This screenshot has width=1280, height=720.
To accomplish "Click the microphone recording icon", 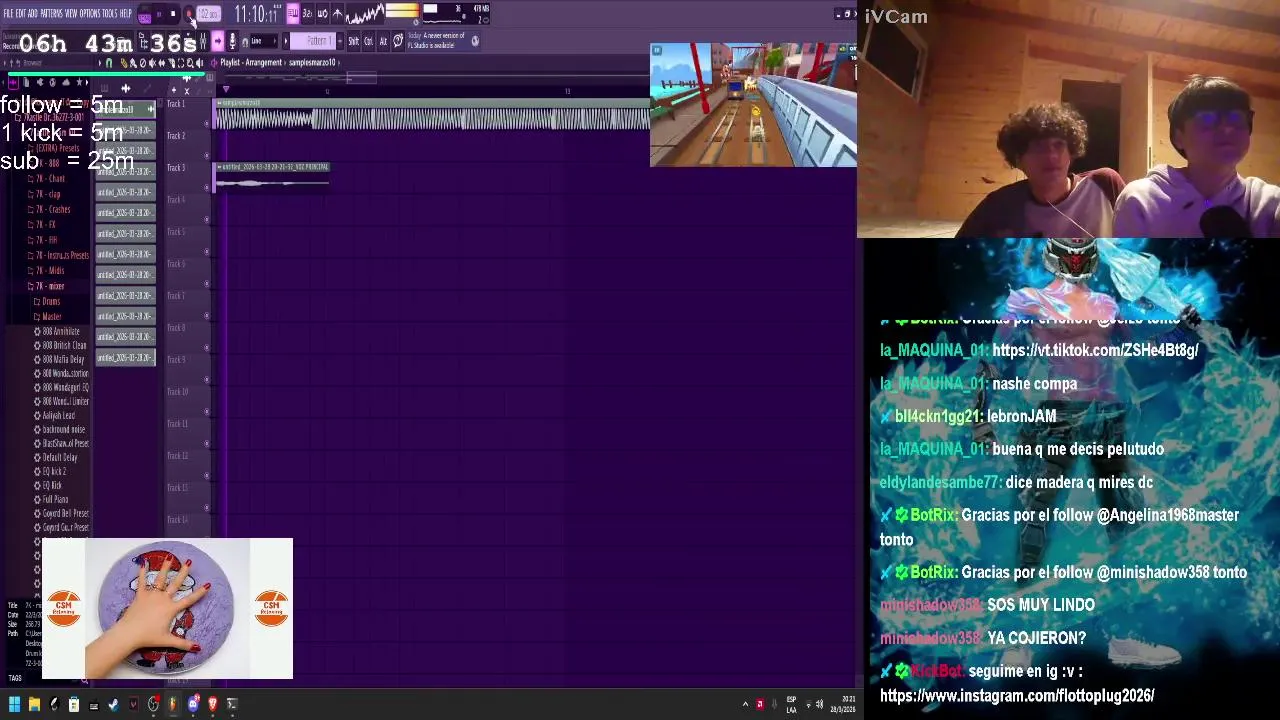I will (232, 40).
